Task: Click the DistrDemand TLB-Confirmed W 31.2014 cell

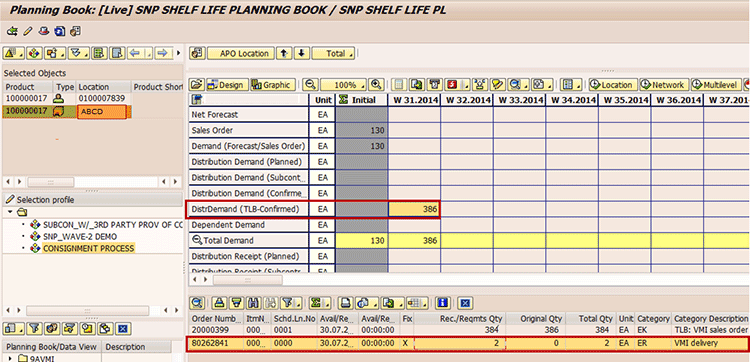Action: pos(414,209)
